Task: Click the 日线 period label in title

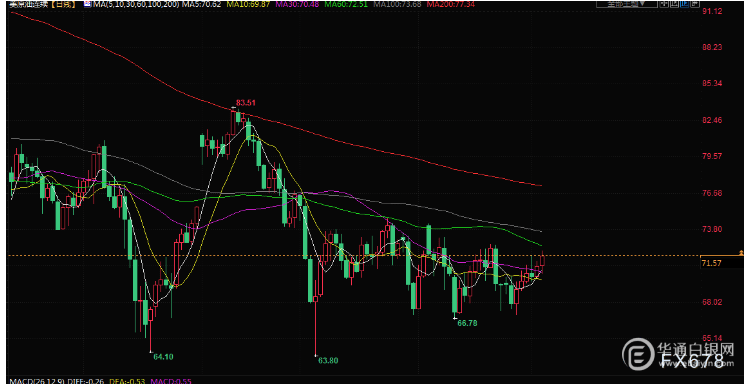Action: 62,4
